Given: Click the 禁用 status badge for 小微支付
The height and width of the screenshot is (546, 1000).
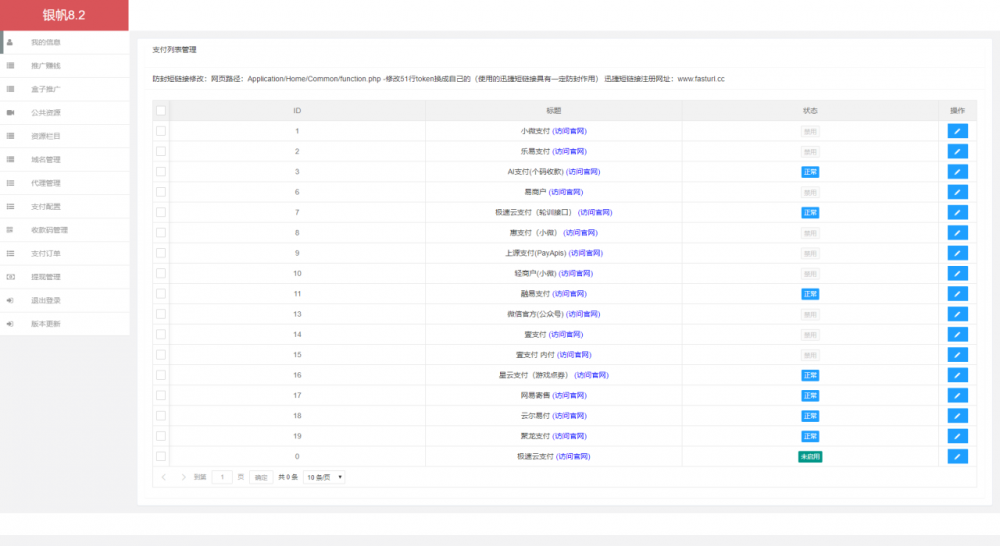Looking at the screenshot, I should 810,131.
